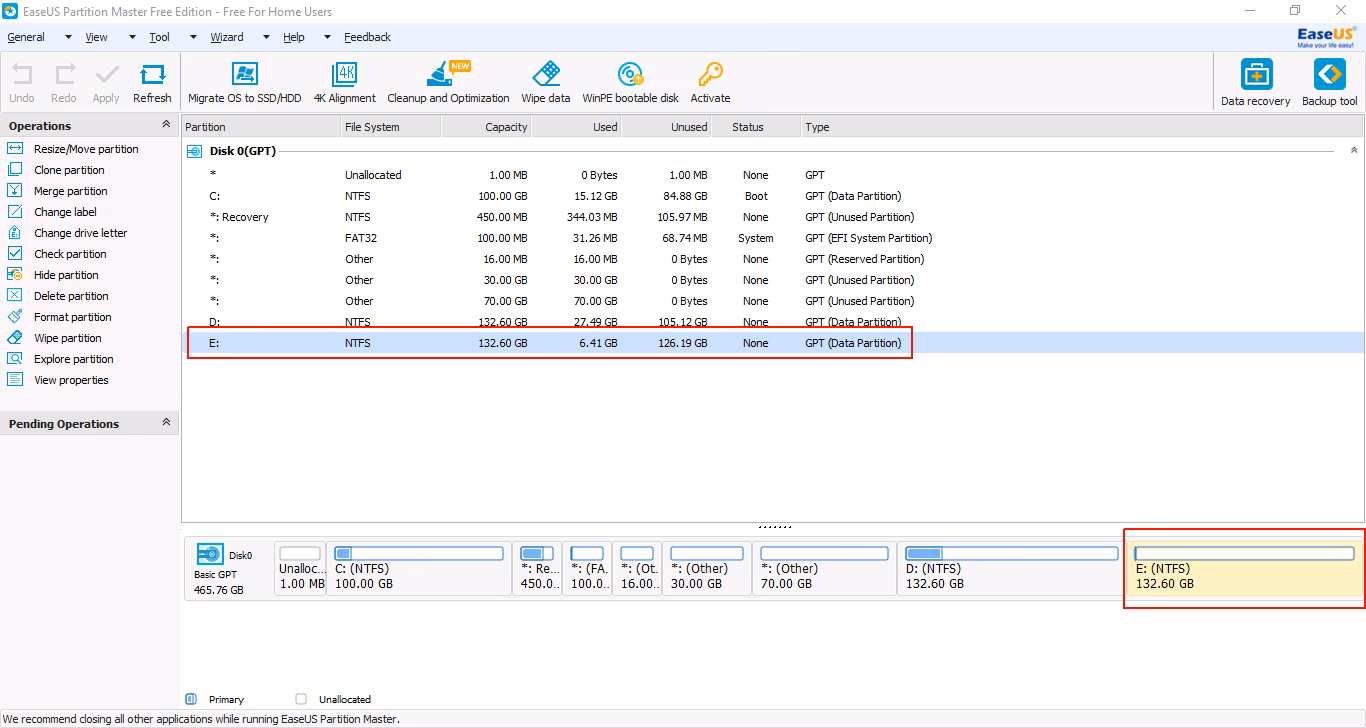Select 30.00 GB (Other) block in disk map
1366x728 pixels.
click(708, 569)
